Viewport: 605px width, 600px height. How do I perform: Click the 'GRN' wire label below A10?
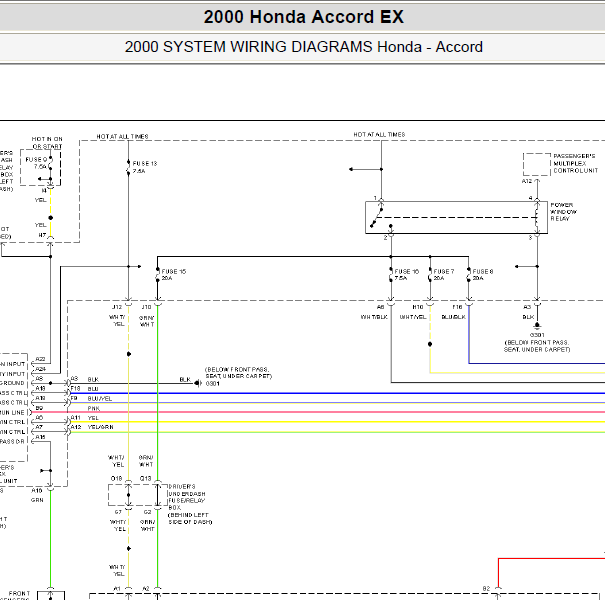click(37, 500)
